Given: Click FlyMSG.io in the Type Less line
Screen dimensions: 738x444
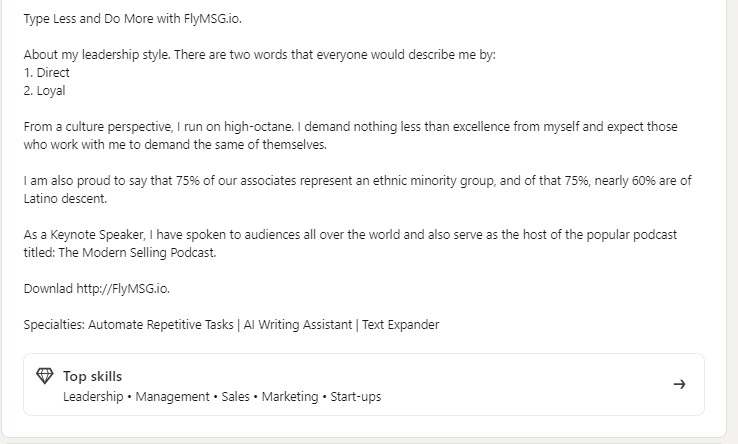Looking at the screenshot, I should tap(212, 19).
